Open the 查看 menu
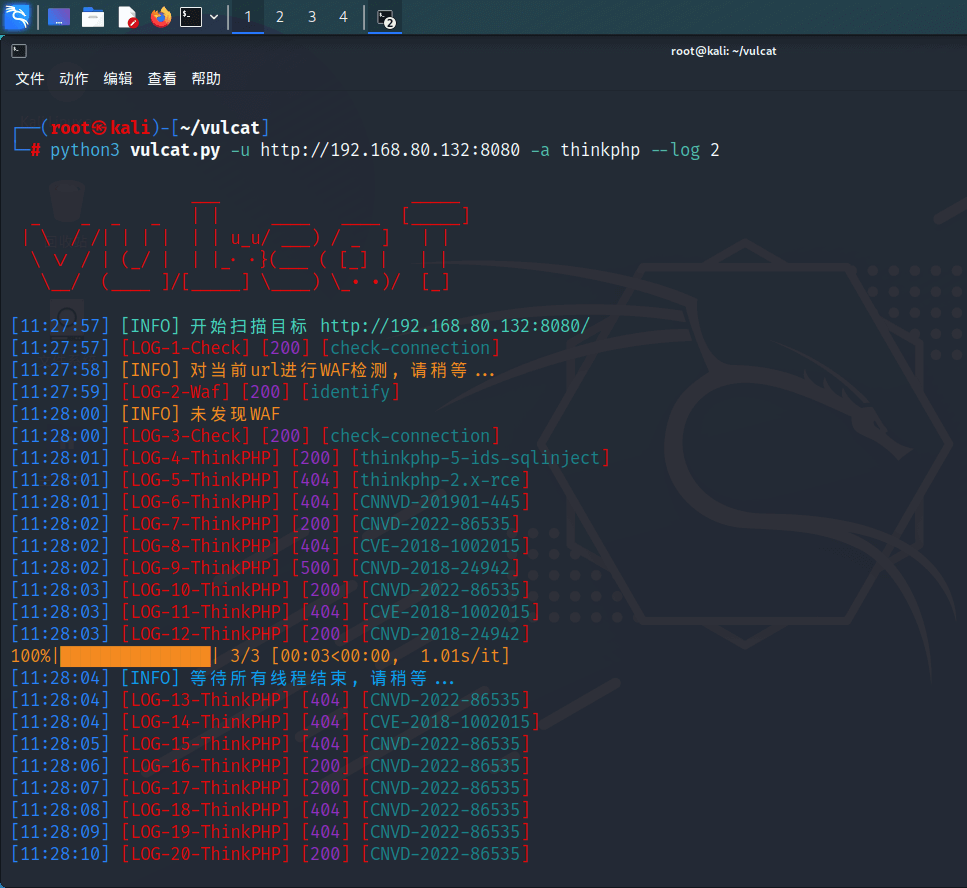Image resolution: width=967 pixels, height=888 pixels. point(162,79)
